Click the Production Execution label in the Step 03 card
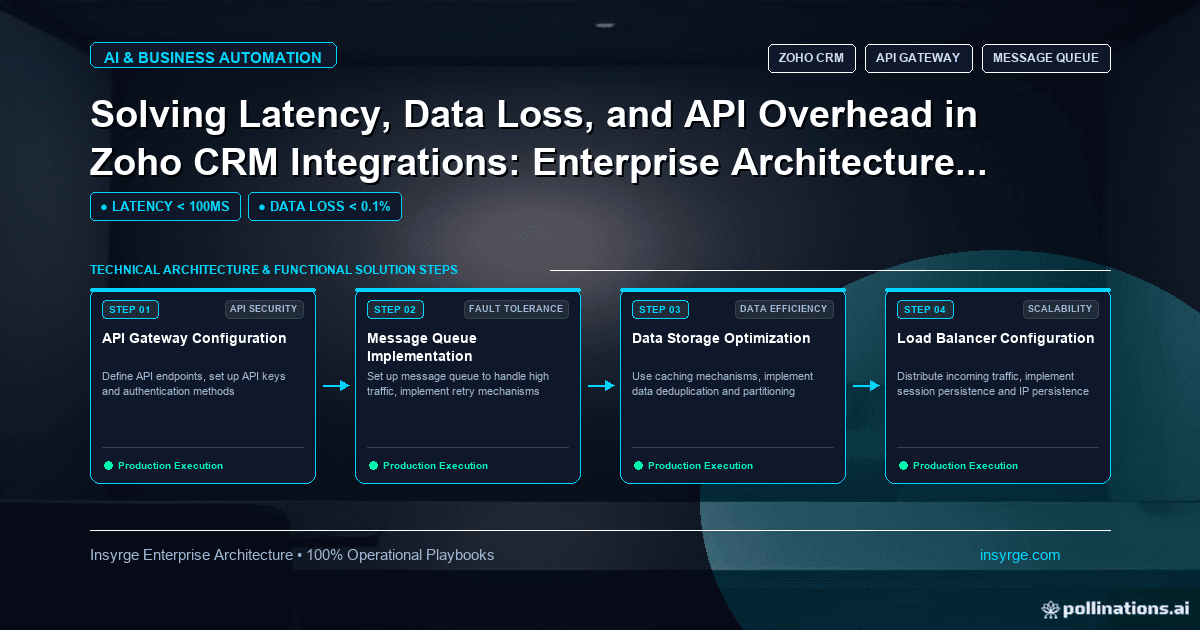This screenshot has width=1200, height=630. (x=700, y=466)
